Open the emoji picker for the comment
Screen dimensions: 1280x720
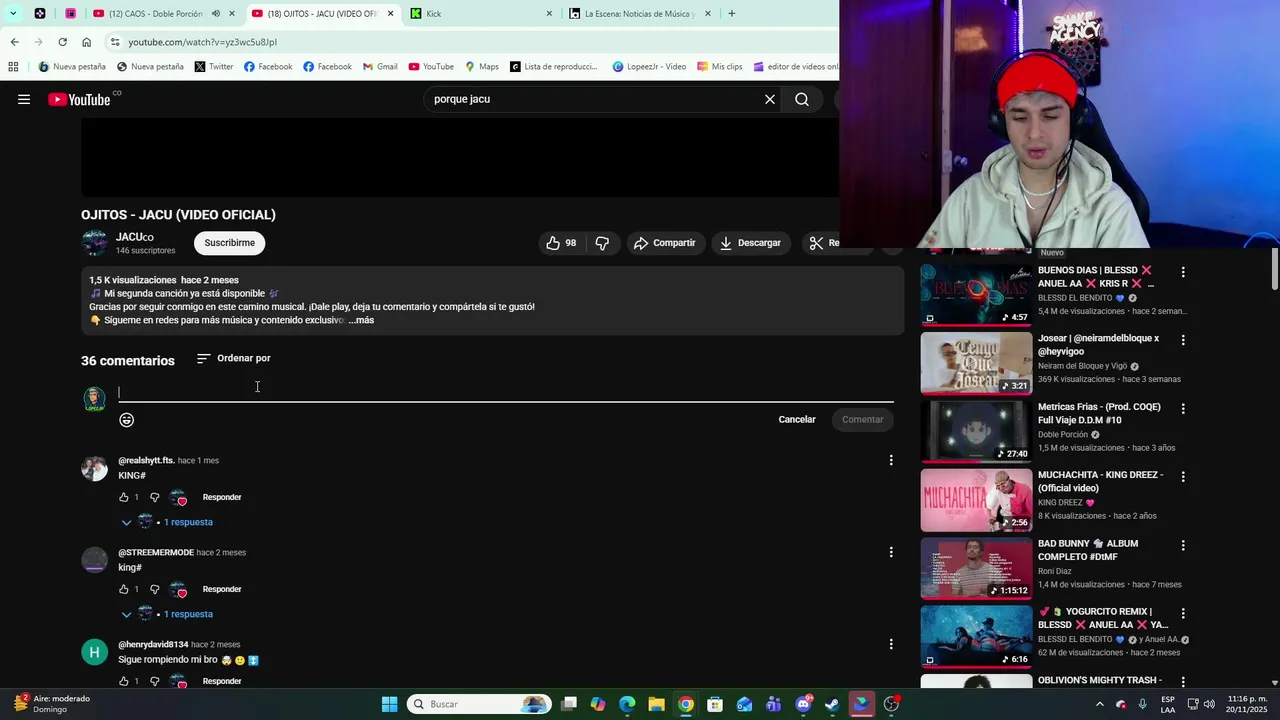127,420
